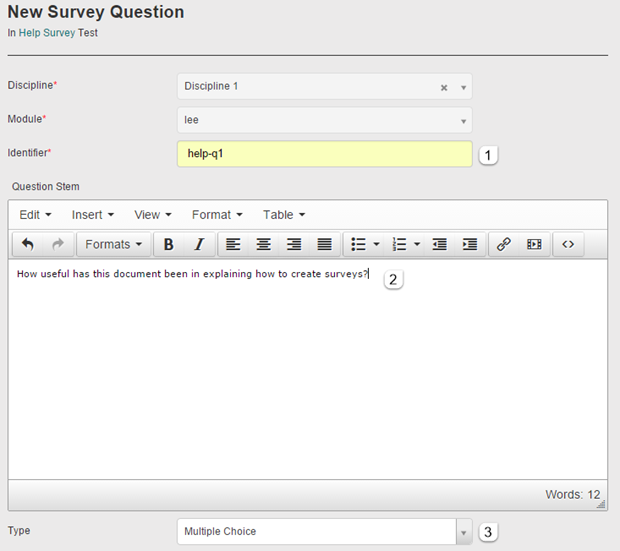Click the Identifier field help-q1
Viewport: 620px width, 551px height.
pyautogui.click(x=324, y=154)
